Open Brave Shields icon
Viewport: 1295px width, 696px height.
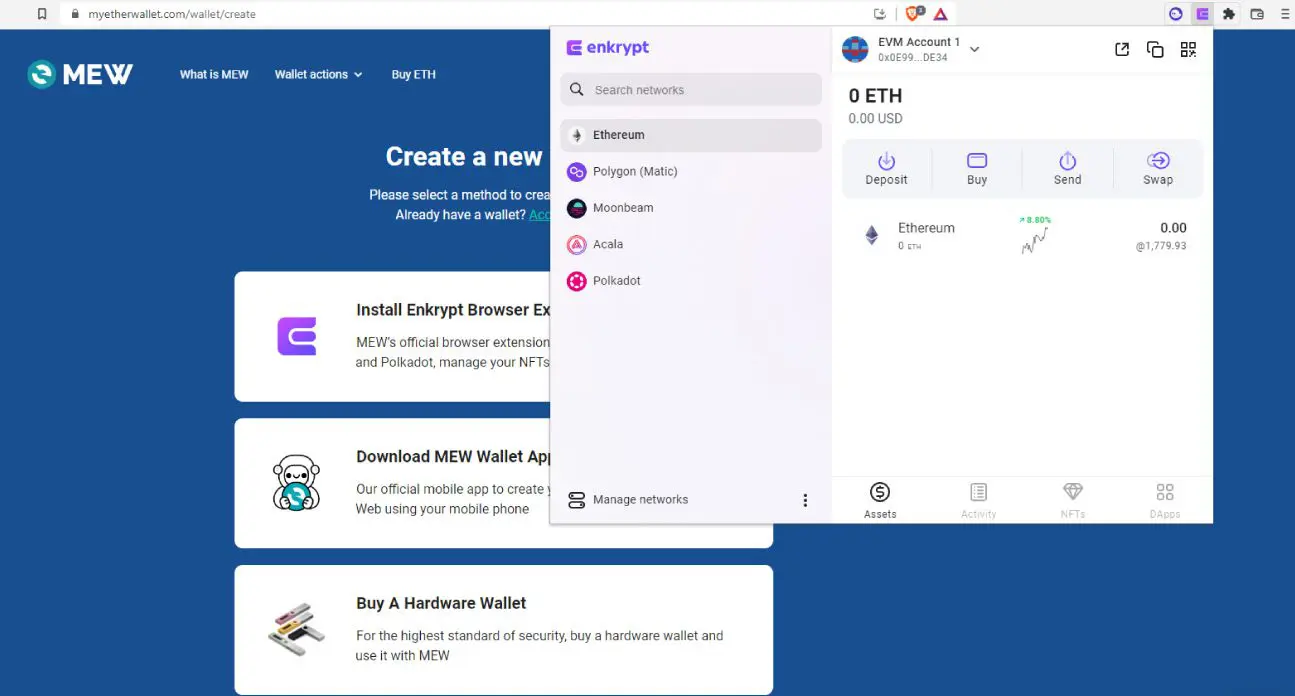tap(913, 14)
